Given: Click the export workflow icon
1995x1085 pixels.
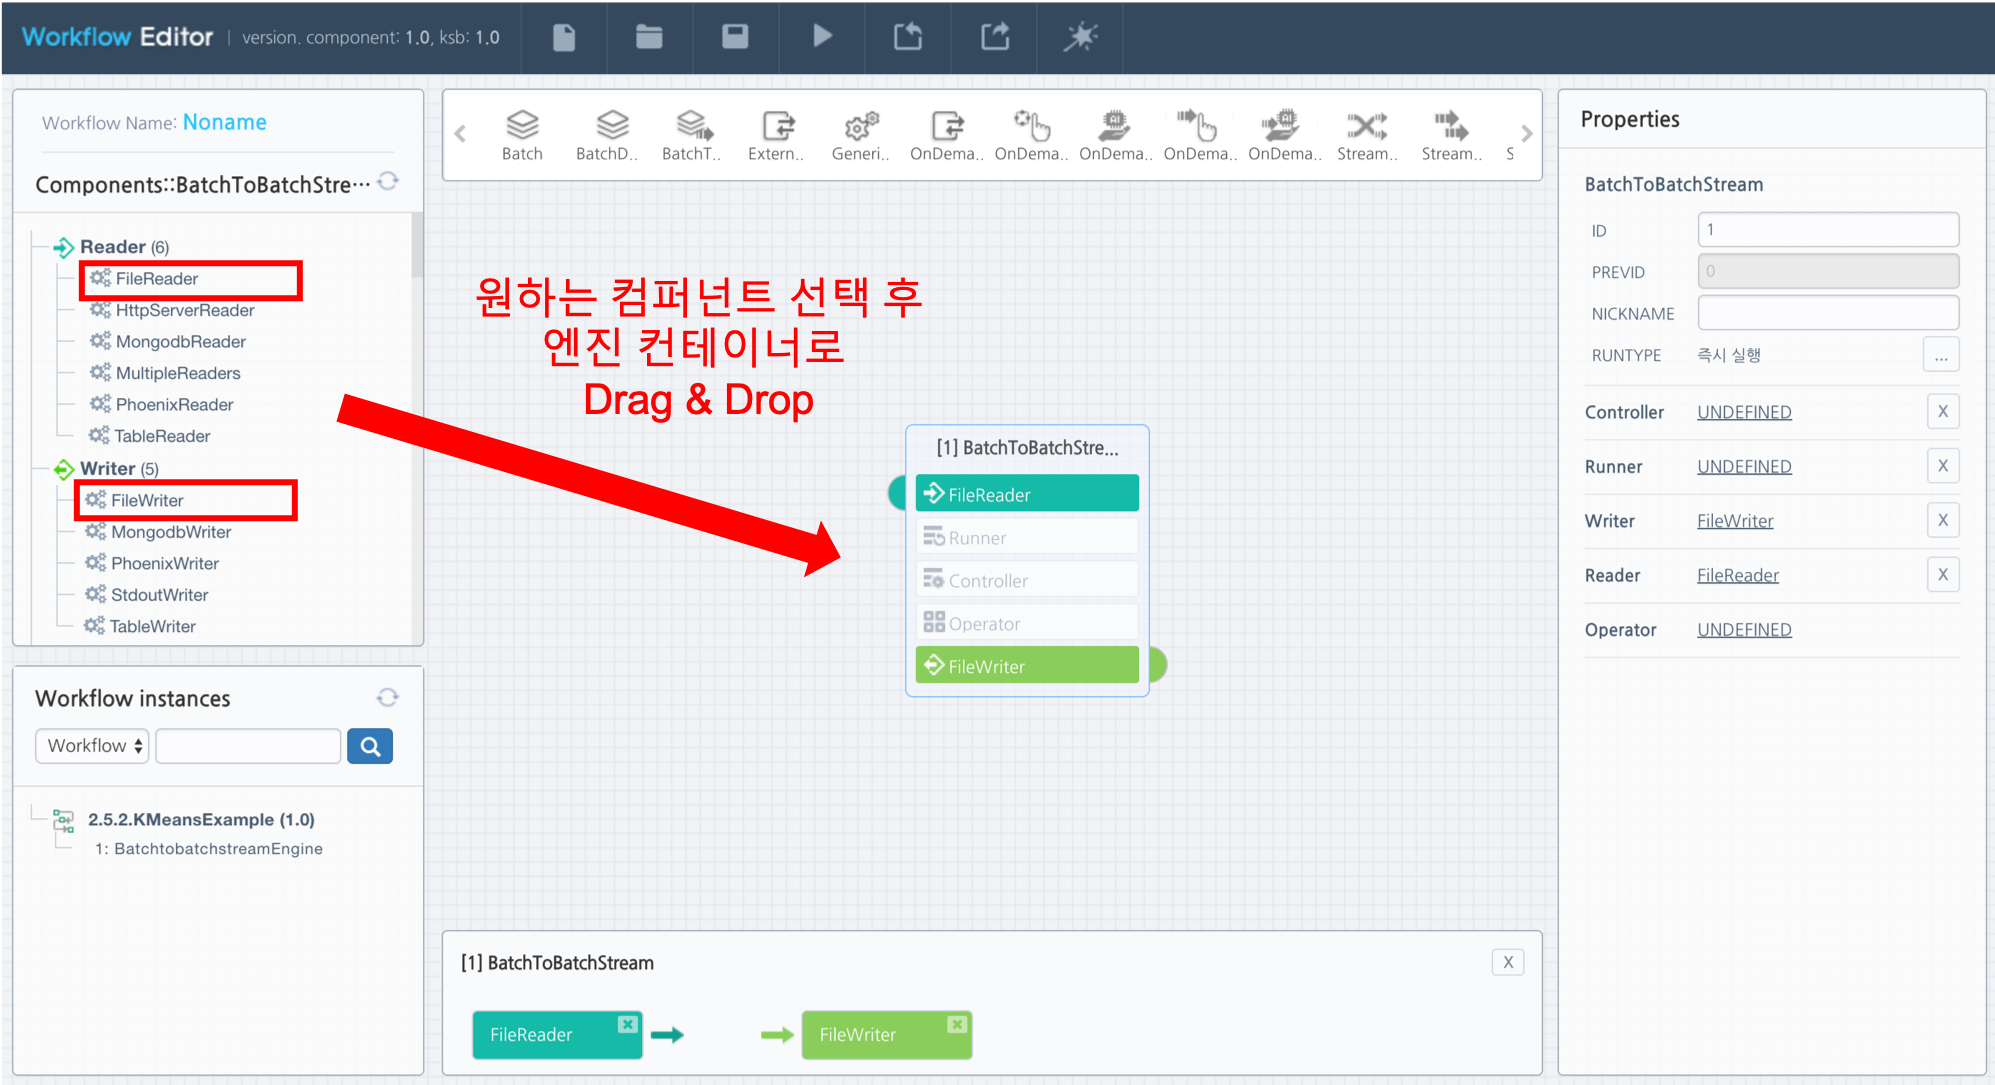Looking at the screenshot, I should coord(994,37).
